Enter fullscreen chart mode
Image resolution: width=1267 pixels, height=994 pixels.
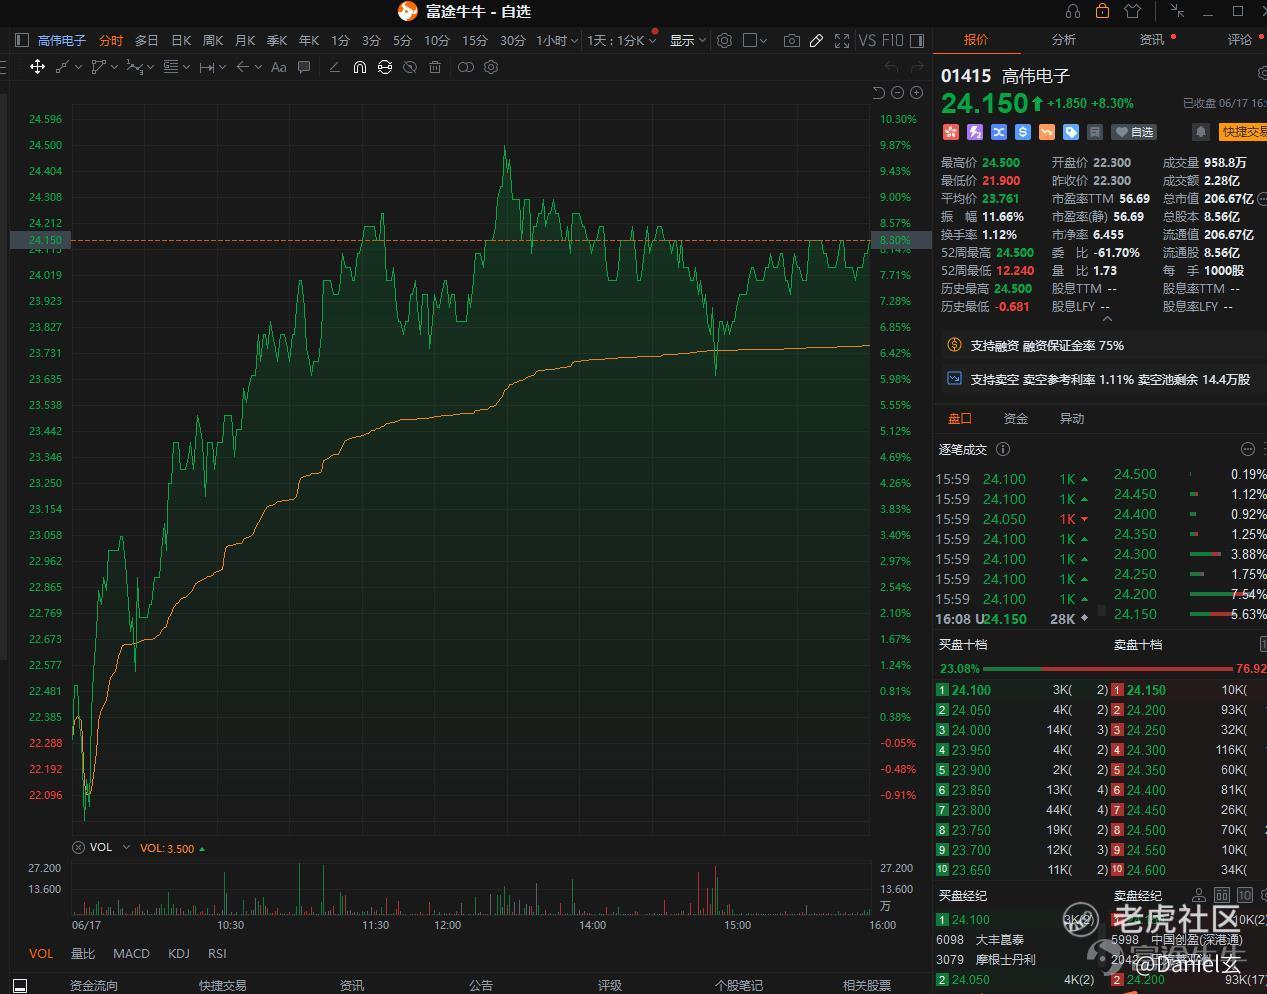pos(842,41)
